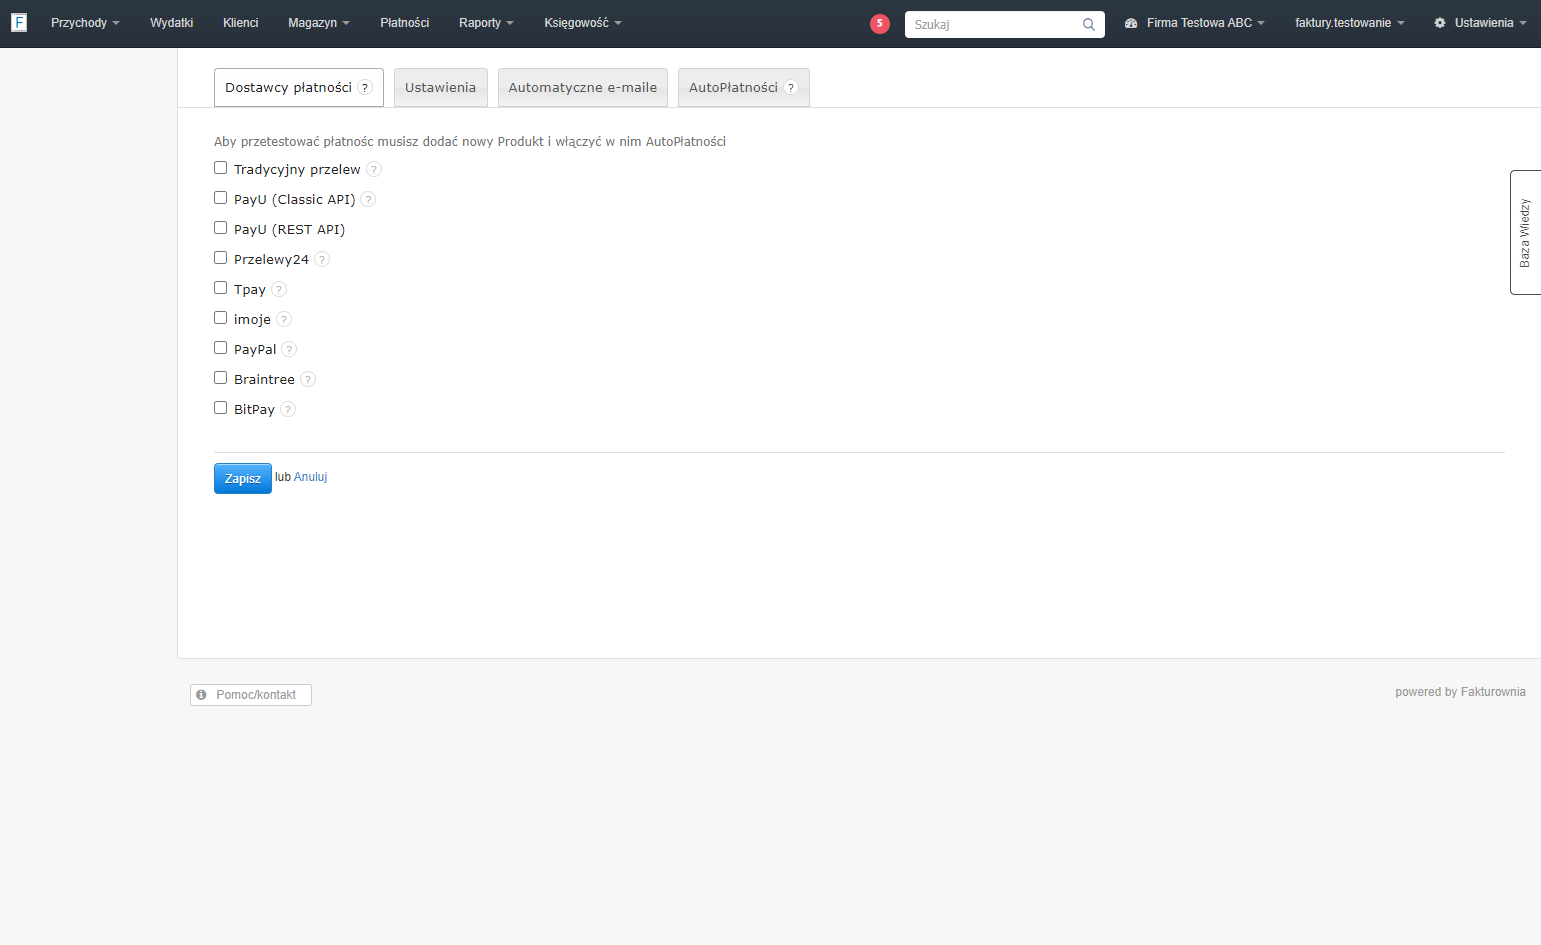The width and height of the screenshot is (1541, 945).
Task: Check the Braintree provider box
Action: [x=221, y=378]
